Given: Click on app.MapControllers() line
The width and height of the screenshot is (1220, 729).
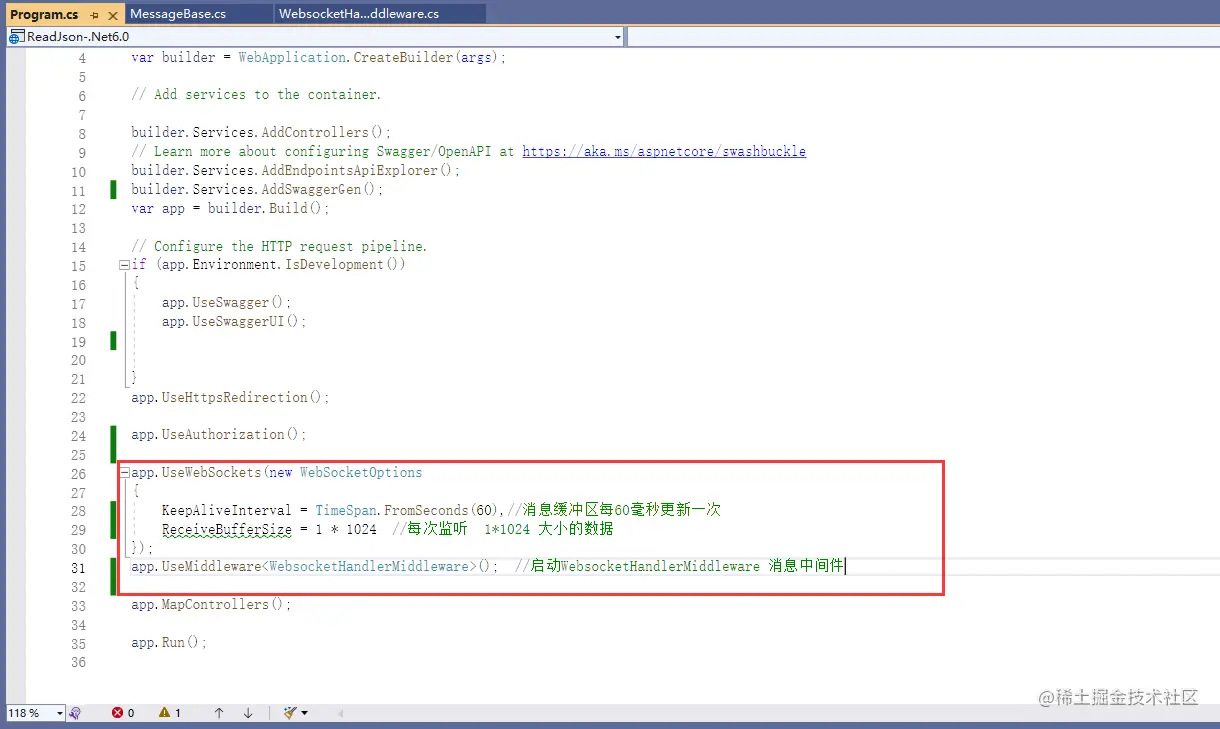Looking at the screenshot, I should tap(211, 605).
